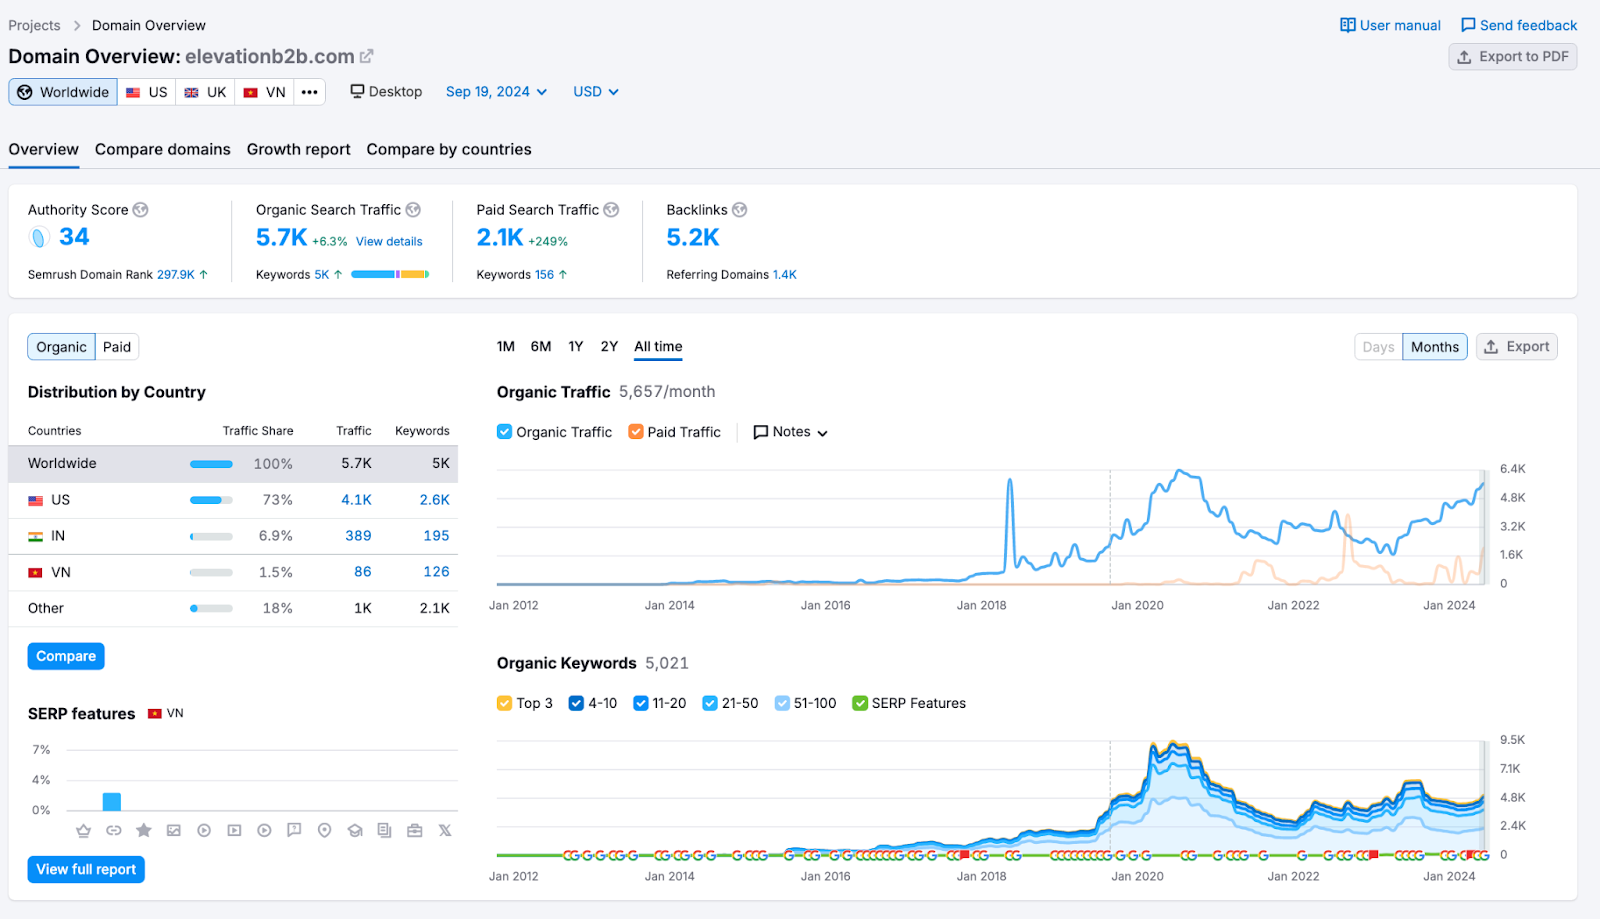Click the India flag in the country table
This screenshot has height=919, width=1600.
pos(36,536)
